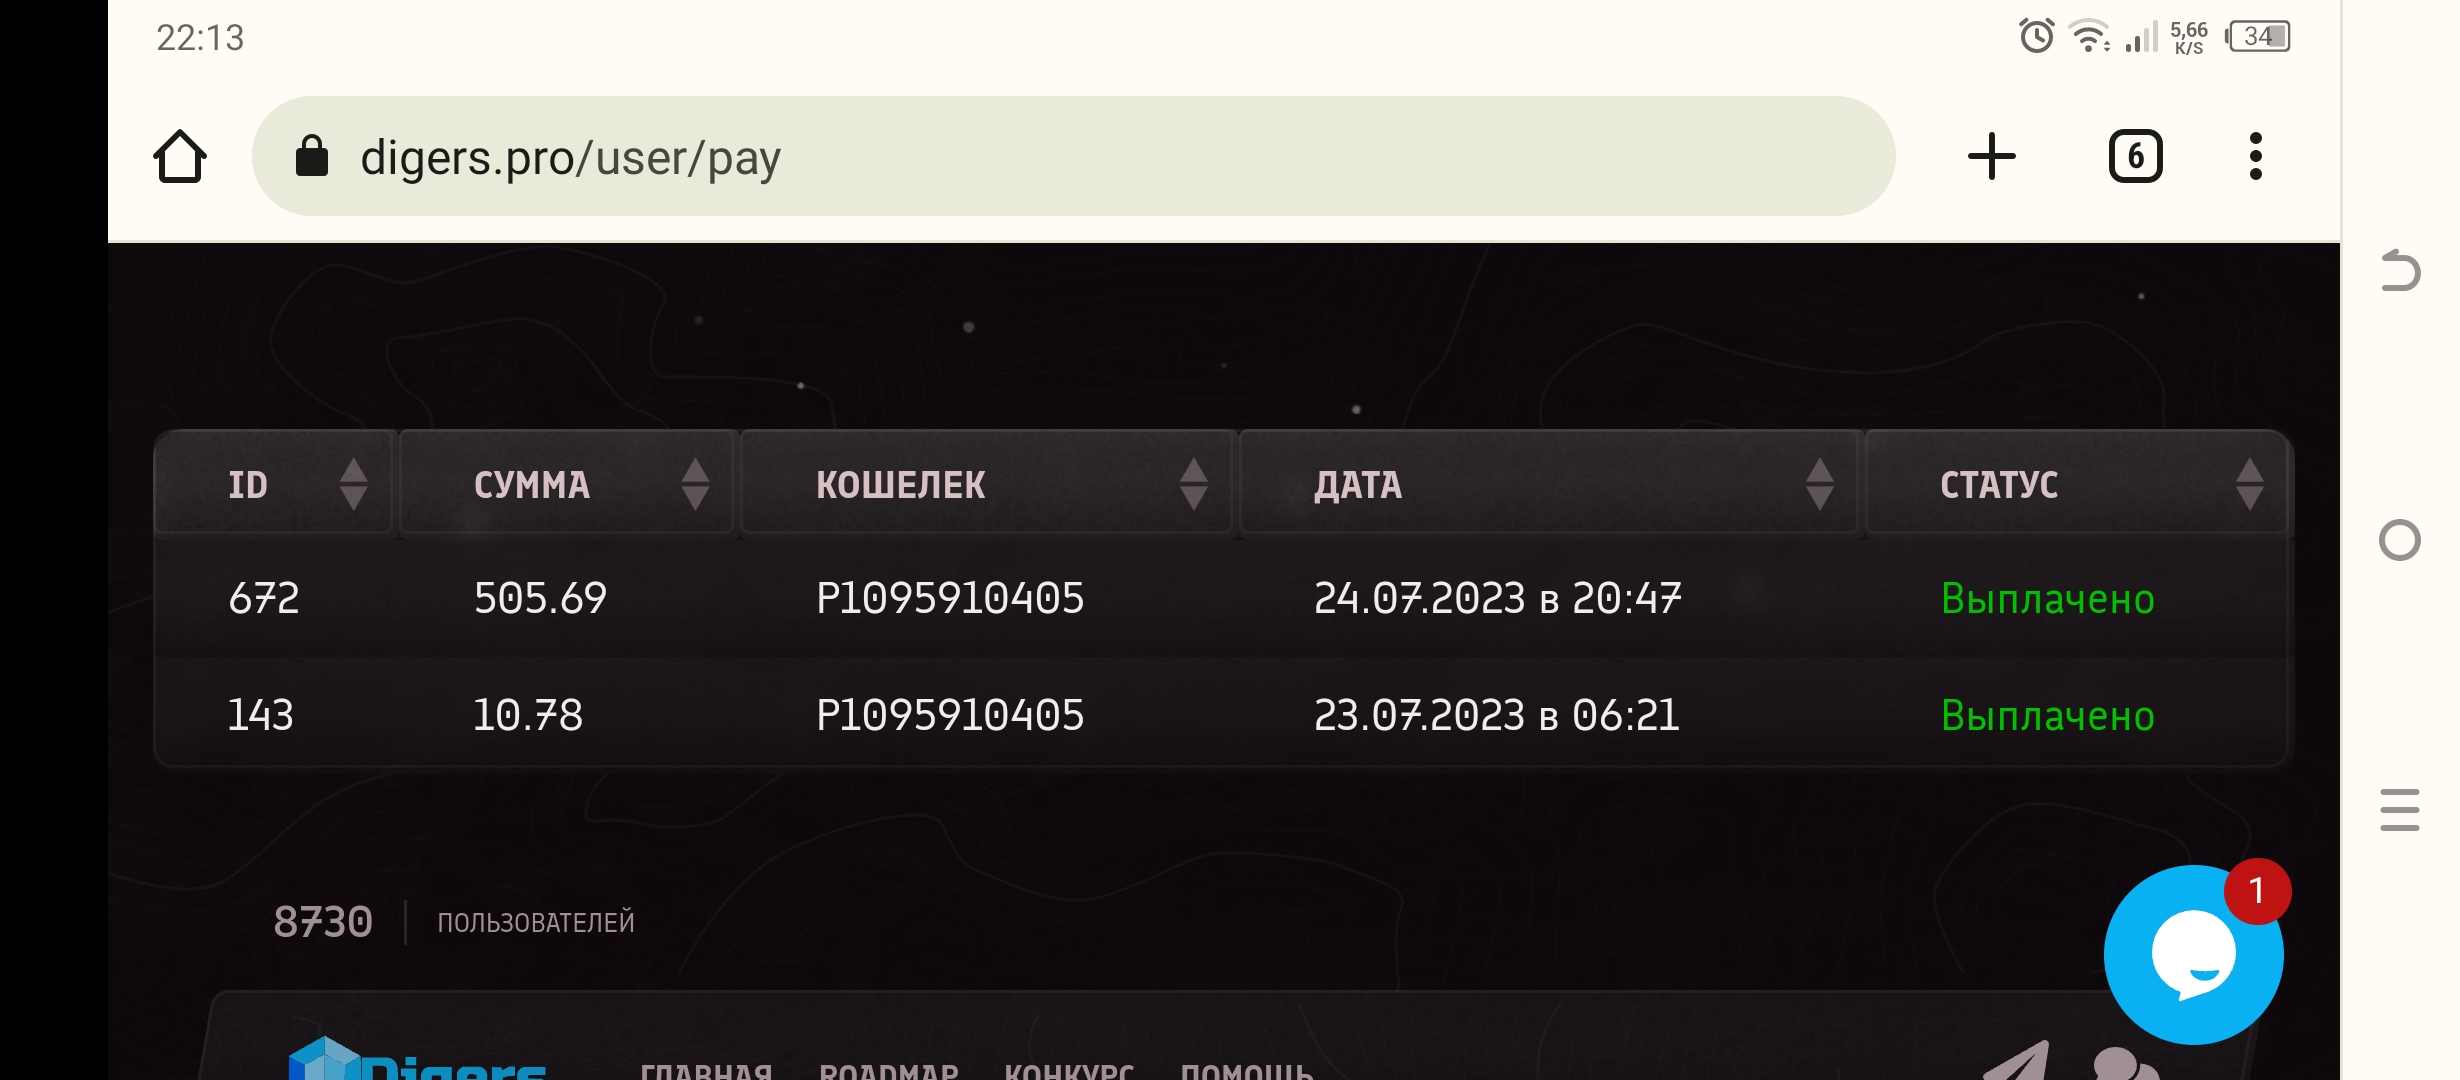This screenshot has height=1080, width=2460.
Task: Click the Telegram paper plane icon
Action: (x=2020, y=1064)
